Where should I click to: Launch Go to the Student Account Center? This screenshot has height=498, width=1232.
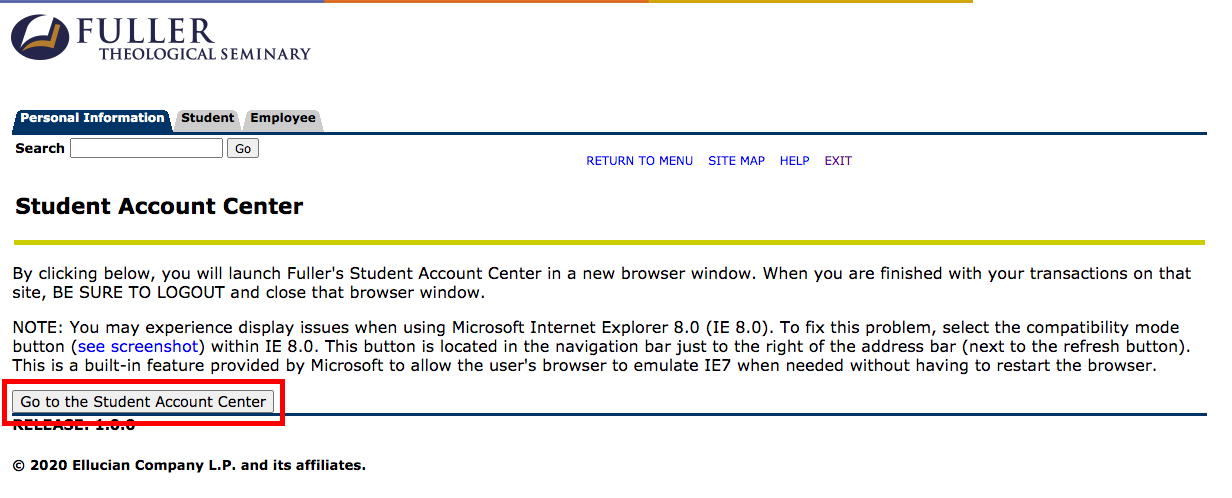pyautogui.click(x=144, y=401)
